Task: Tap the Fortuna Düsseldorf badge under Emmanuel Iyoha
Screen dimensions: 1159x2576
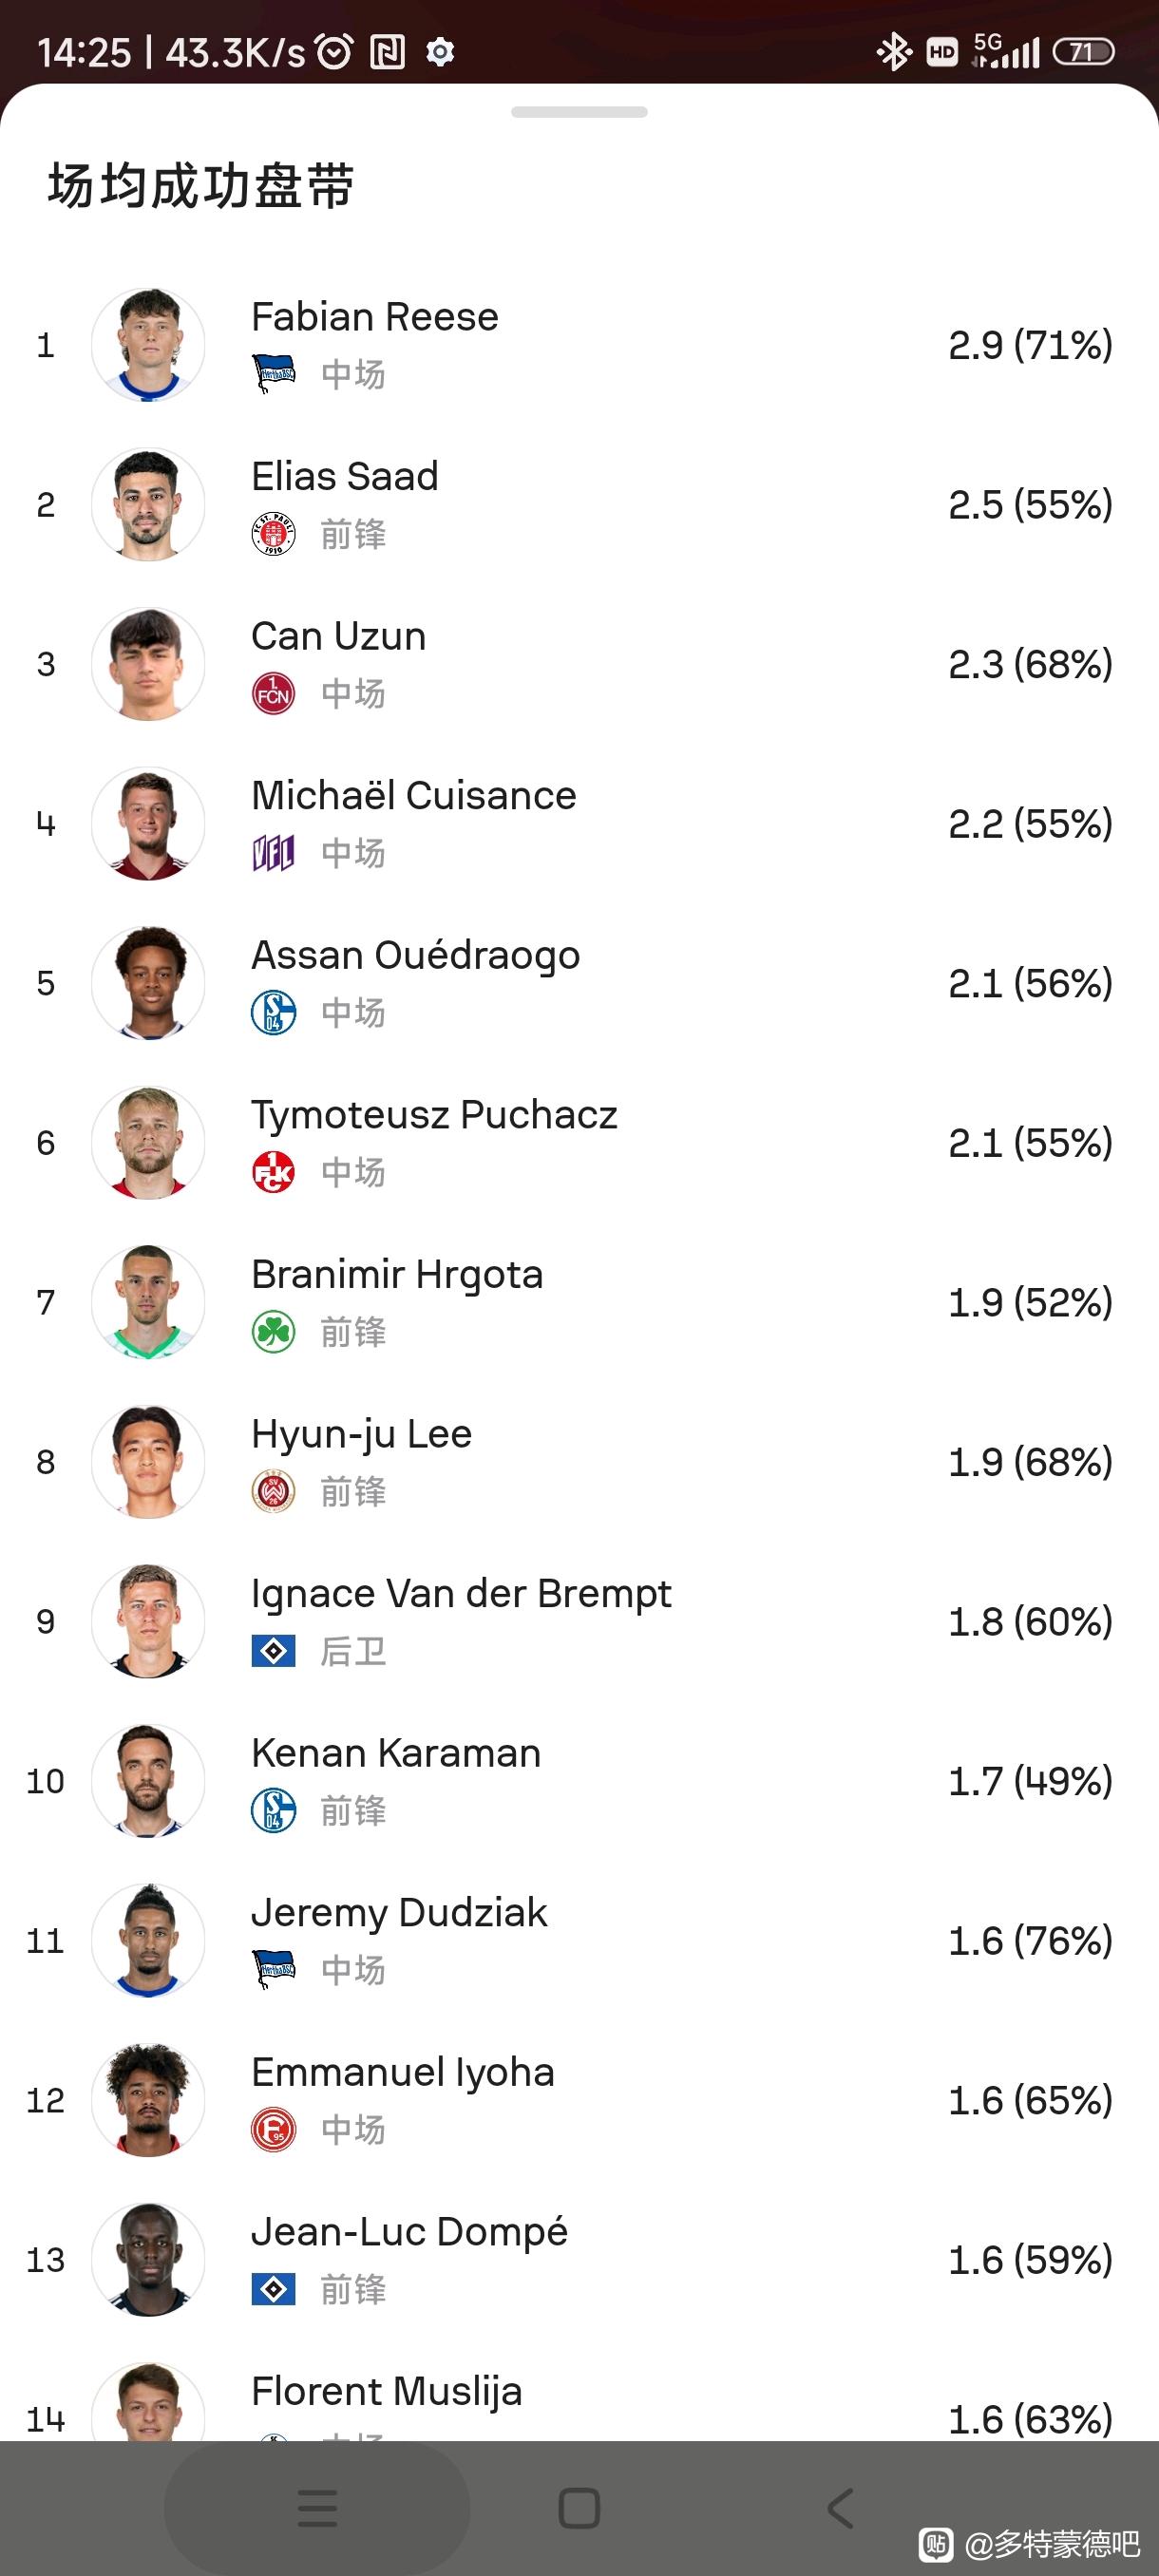Action: coord(273,2129)
